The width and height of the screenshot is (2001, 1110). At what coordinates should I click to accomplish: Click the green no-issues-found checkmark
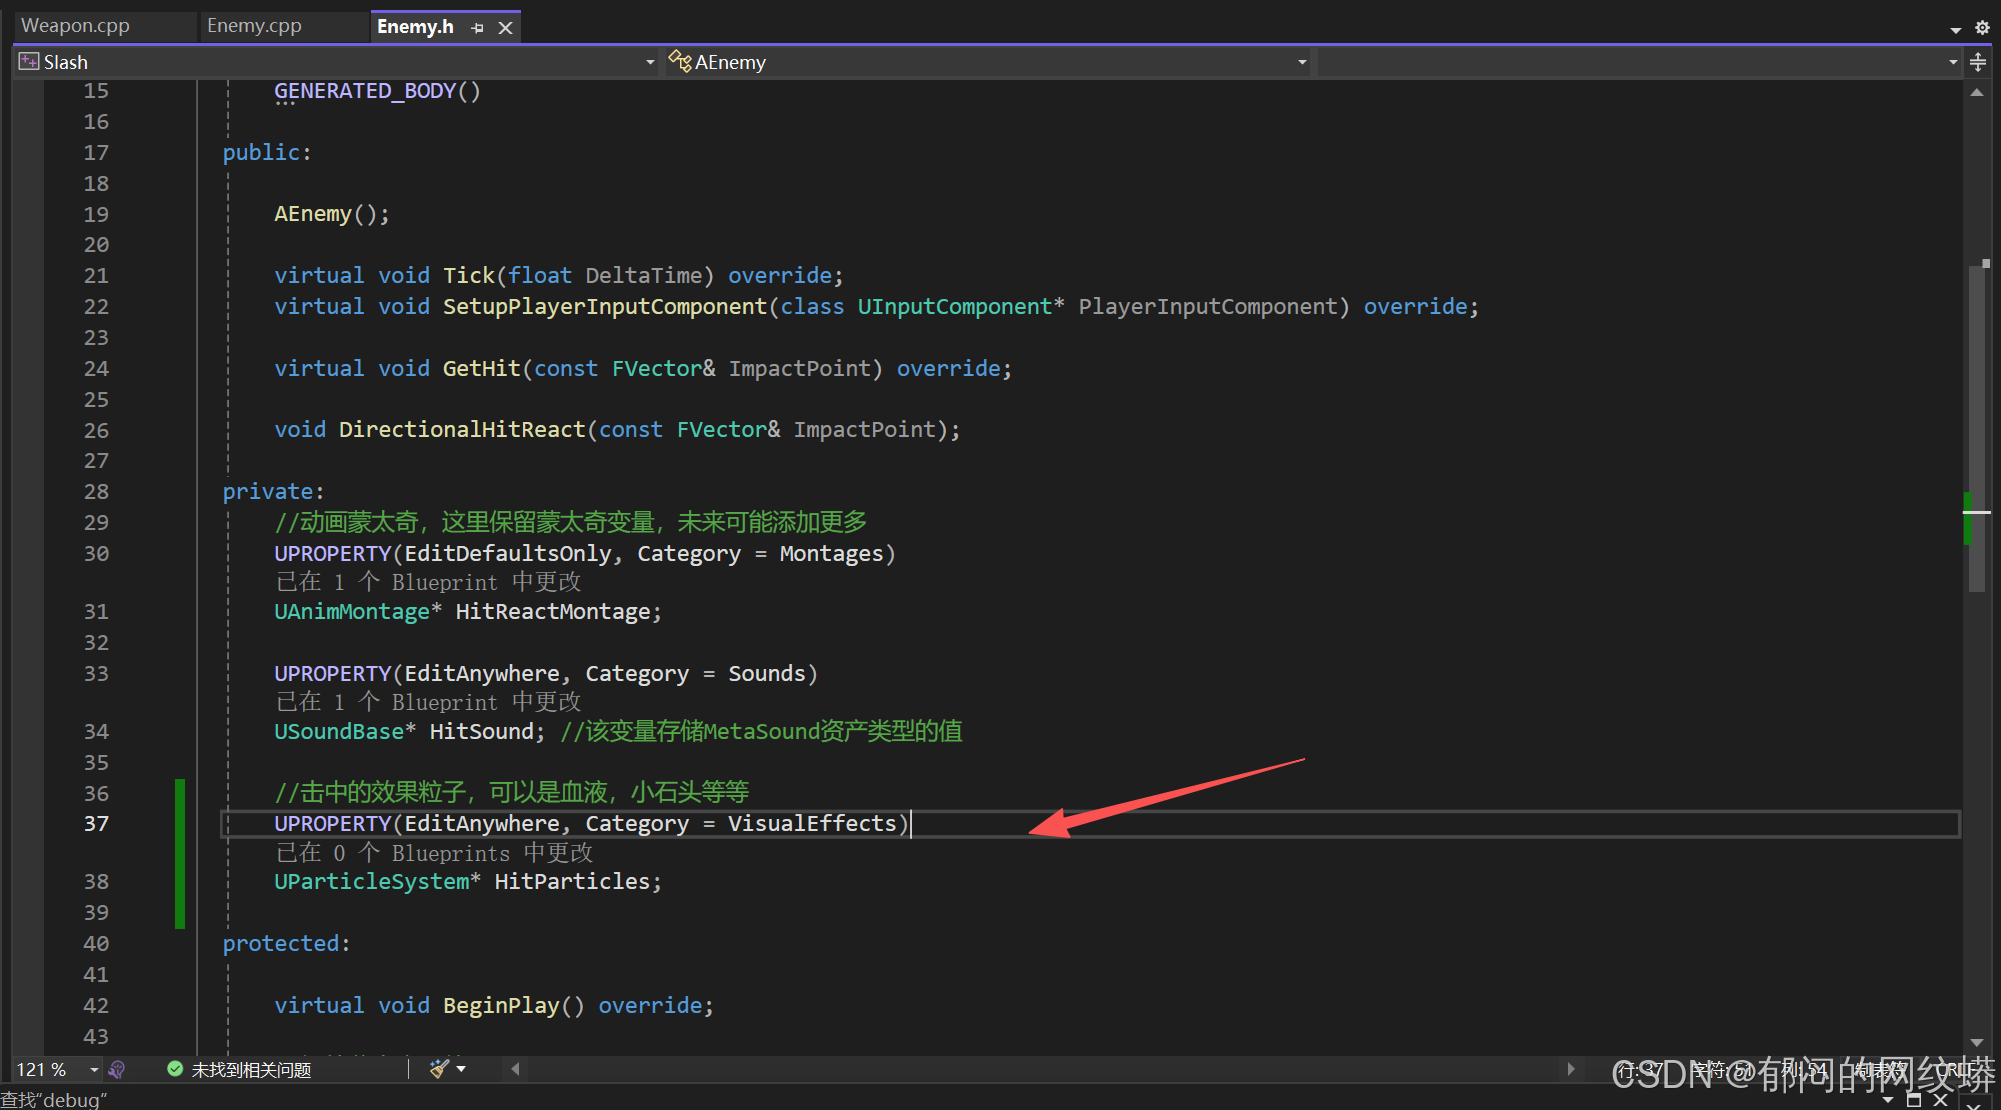pos(175,1069)
